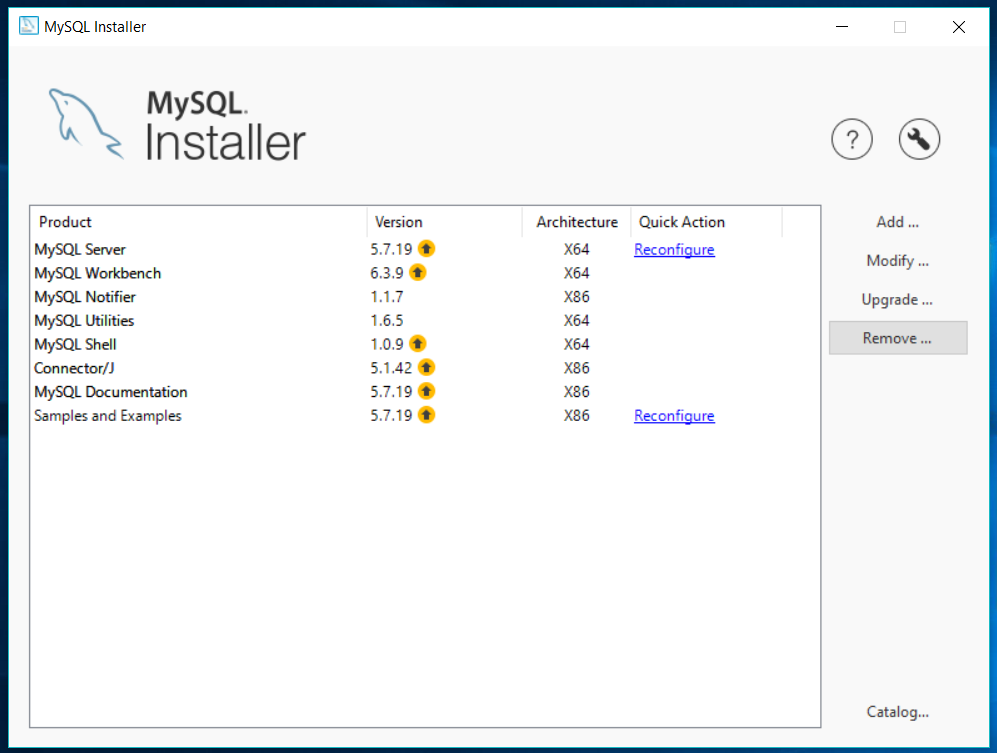
Task: Click Reconfigure link for Samples and Examples
Action: point(674,415)
